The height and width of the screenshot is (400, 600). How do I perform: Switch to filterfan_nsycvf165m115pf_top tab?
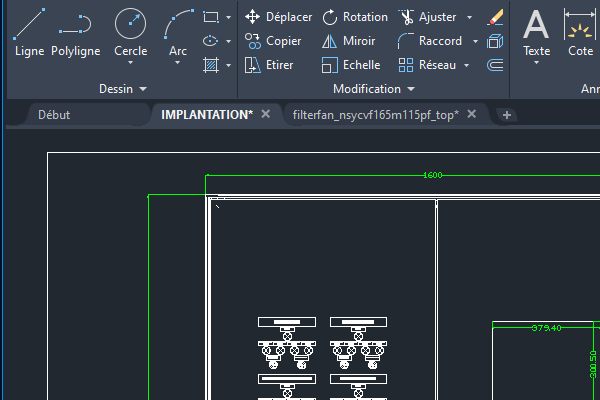pyautogui.click(x=375, y=114)
